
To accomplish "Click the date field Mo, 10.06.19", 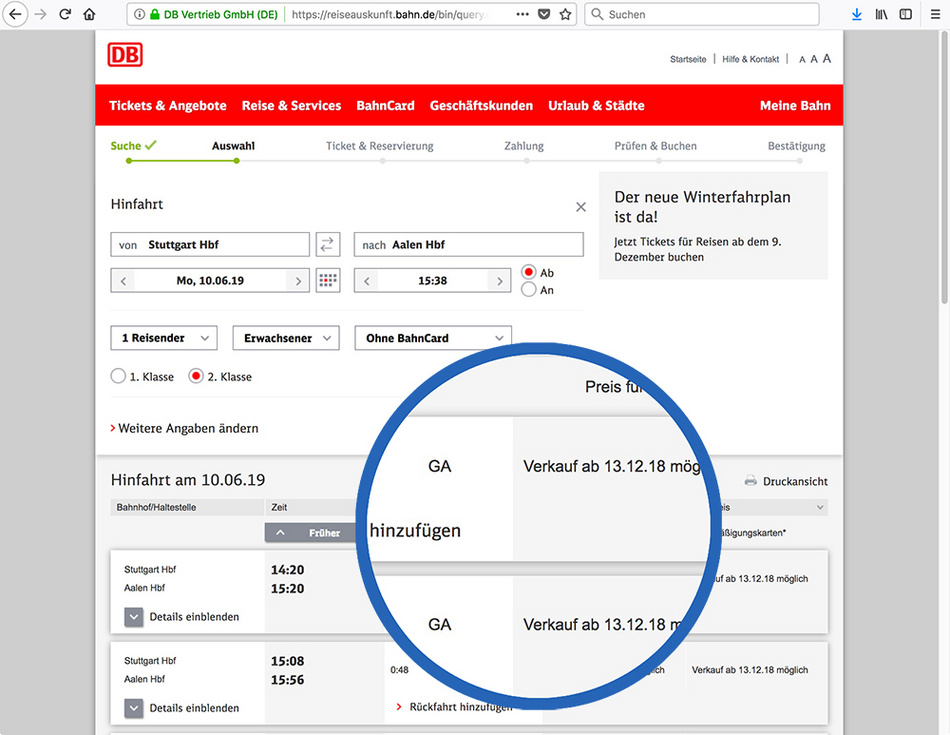I will point(210,281).
